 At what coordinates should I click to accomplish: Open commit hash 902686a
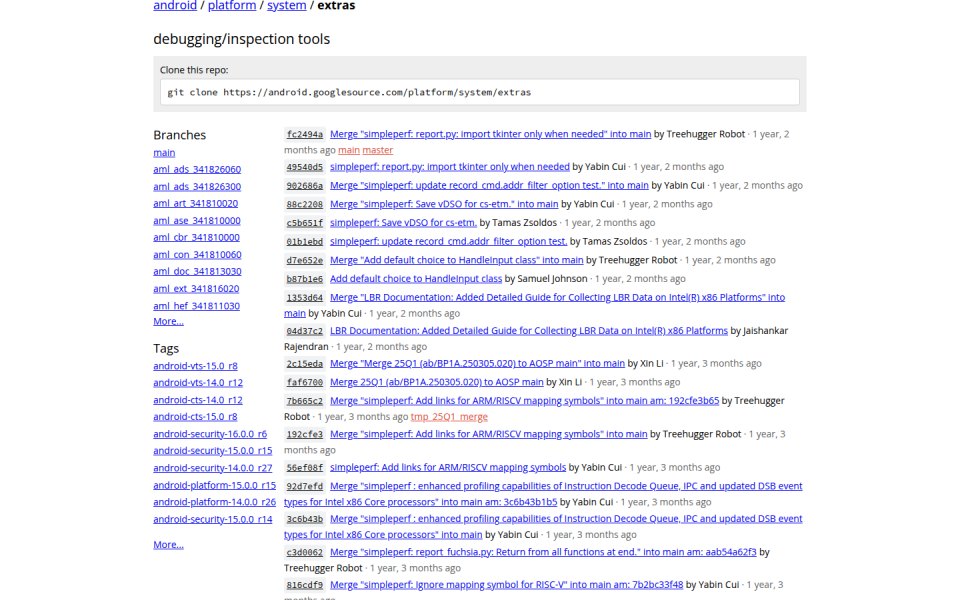pos(304,186)
